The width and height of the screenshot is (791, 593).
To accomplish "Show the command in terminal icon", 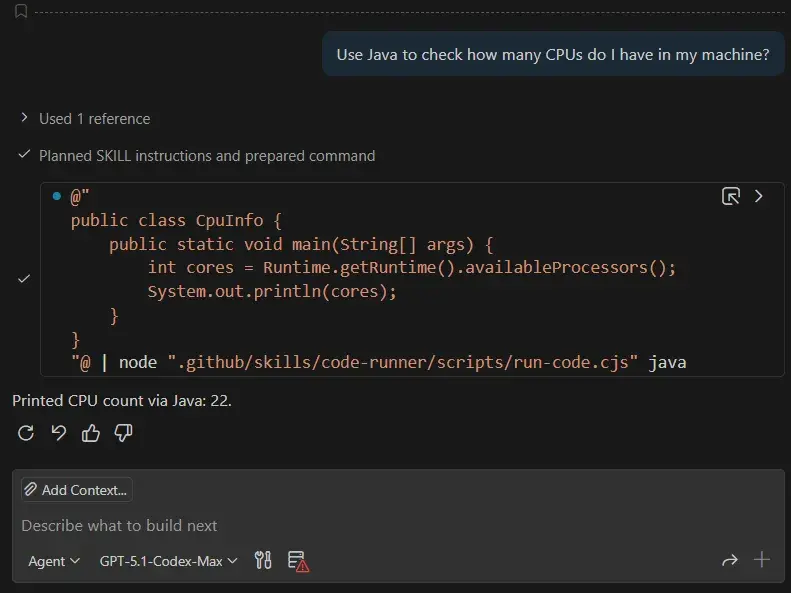I will (x=731, y=196).
